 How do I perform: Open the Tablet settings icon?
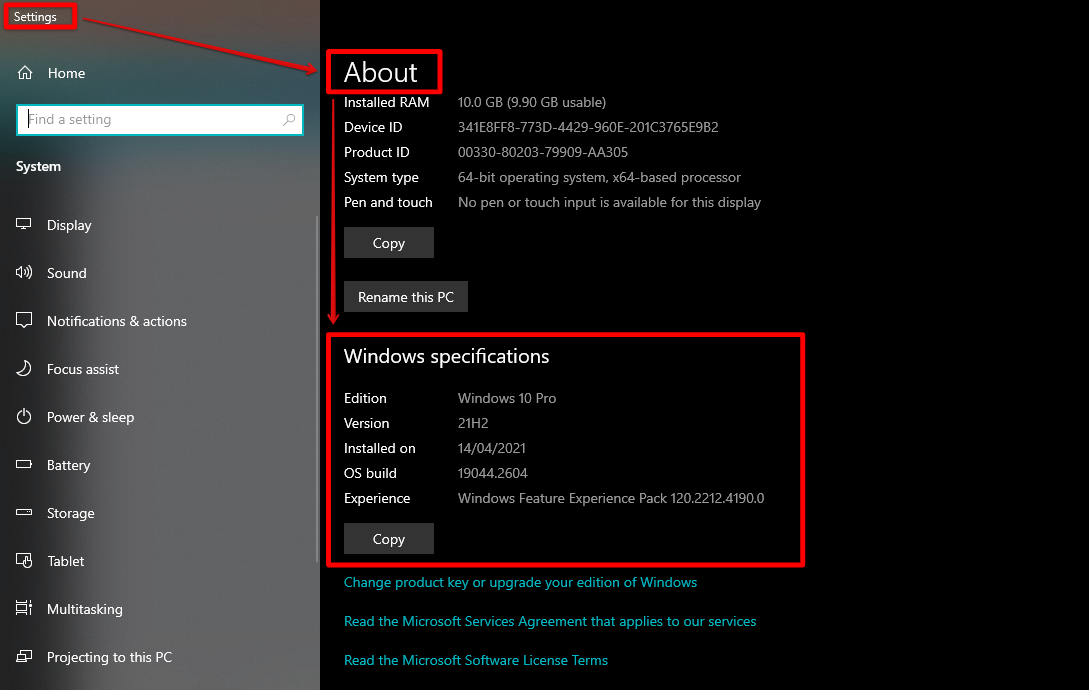(24, 560)
